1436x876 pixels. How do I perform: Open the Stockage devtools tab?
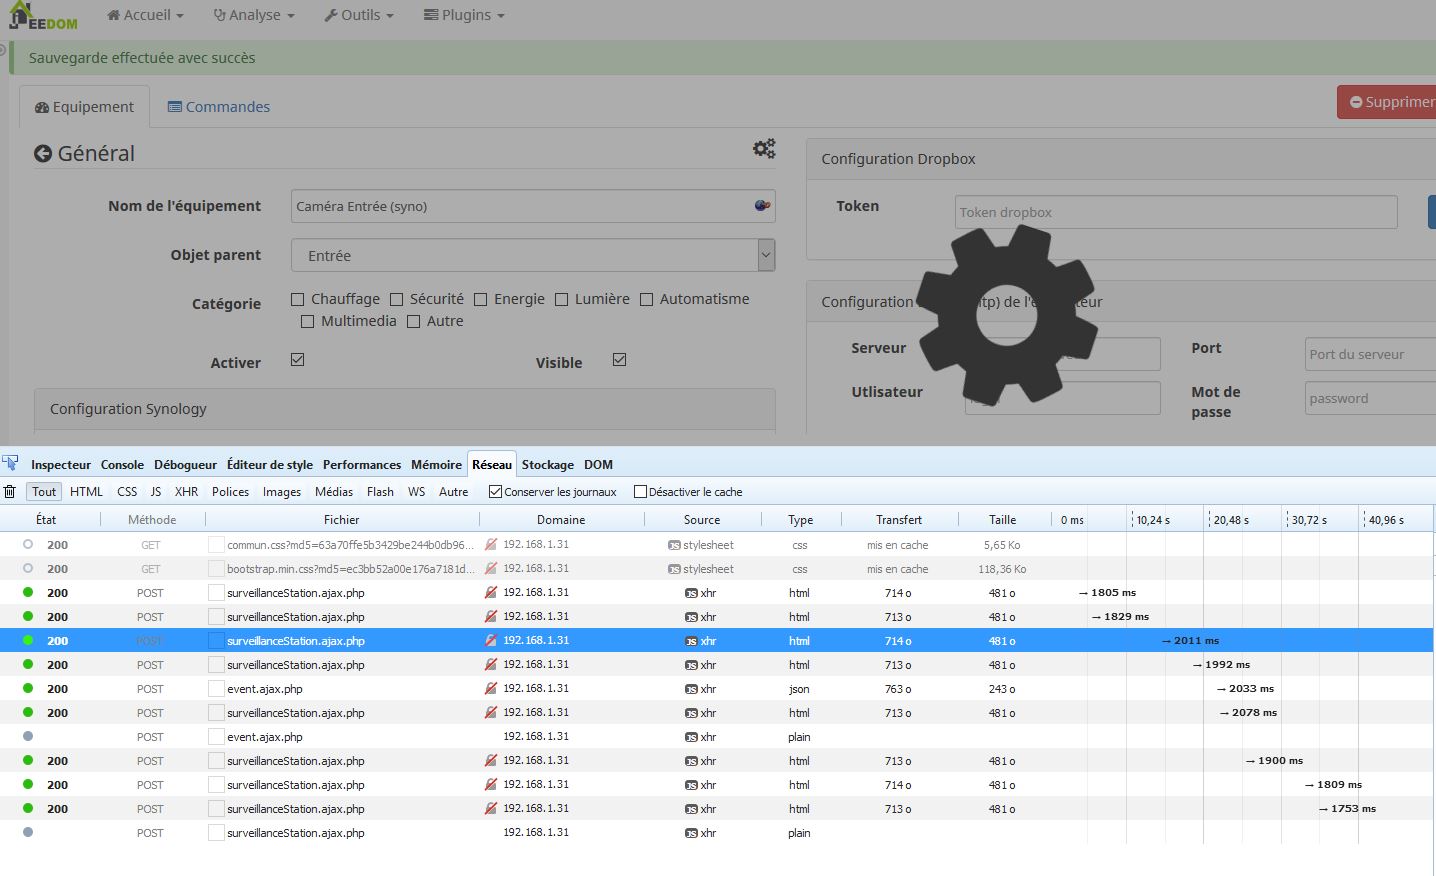click(548, 464)
